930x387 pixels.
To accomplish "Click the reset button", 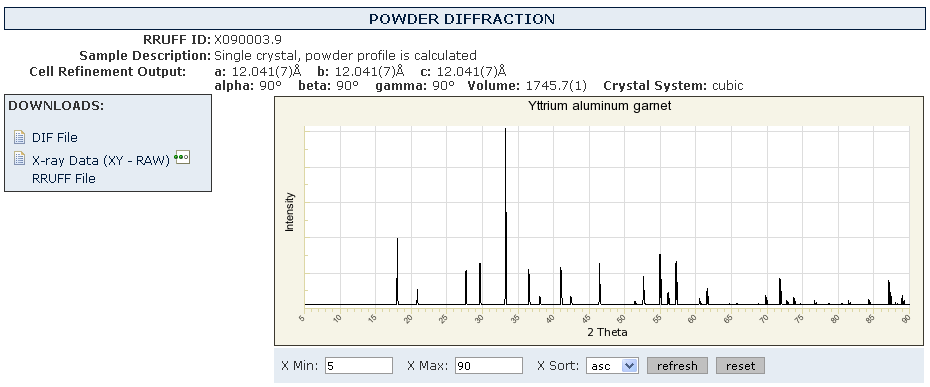I will coord(740,366).
